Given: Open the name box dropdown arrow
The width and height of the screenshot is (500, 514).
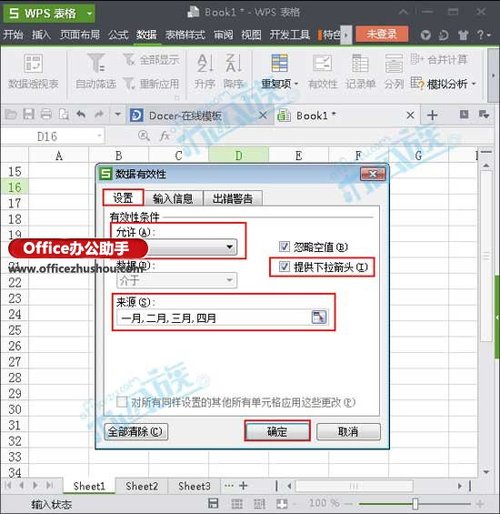Looking at the screenshot, I should click(99, 136).
